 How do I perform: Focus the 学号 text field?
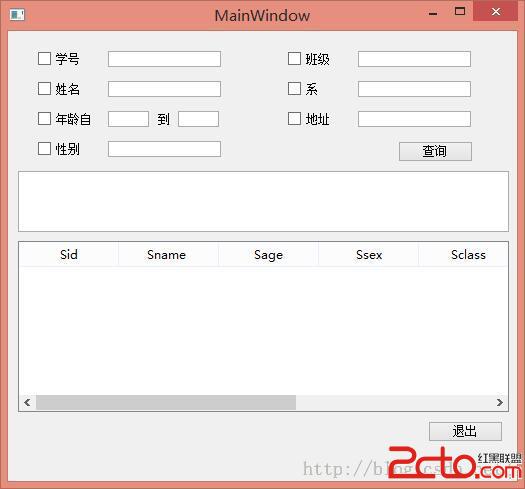coord(164,59)
